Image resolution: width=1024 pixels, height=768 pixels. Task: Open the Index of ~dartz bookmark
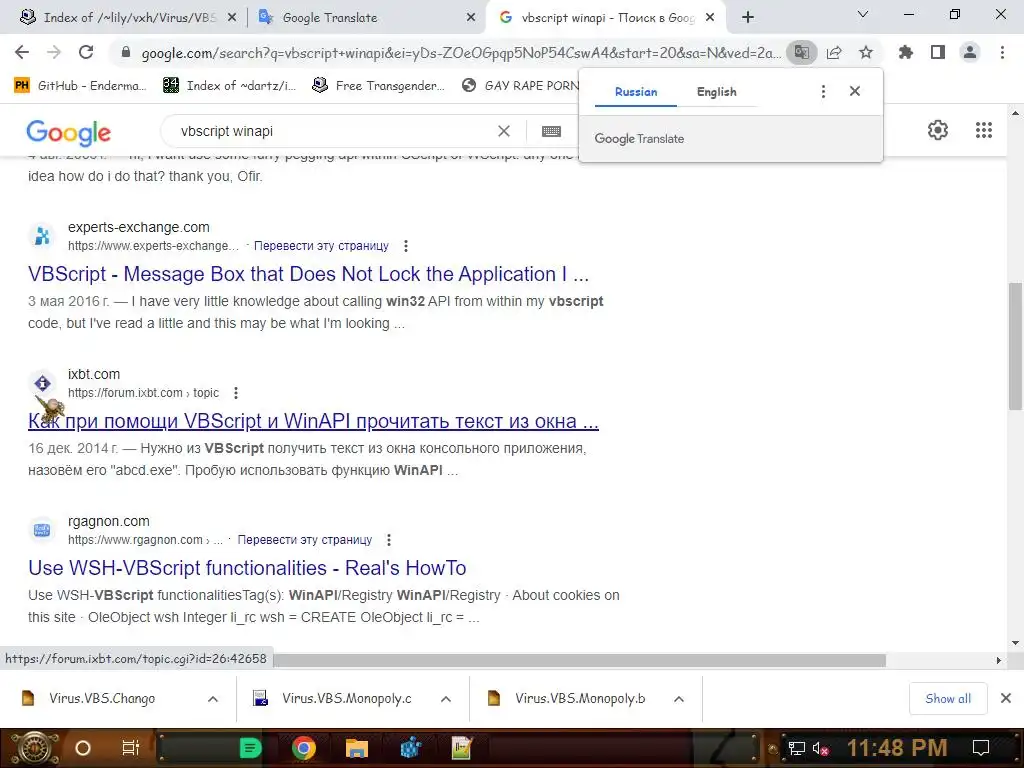229,86
